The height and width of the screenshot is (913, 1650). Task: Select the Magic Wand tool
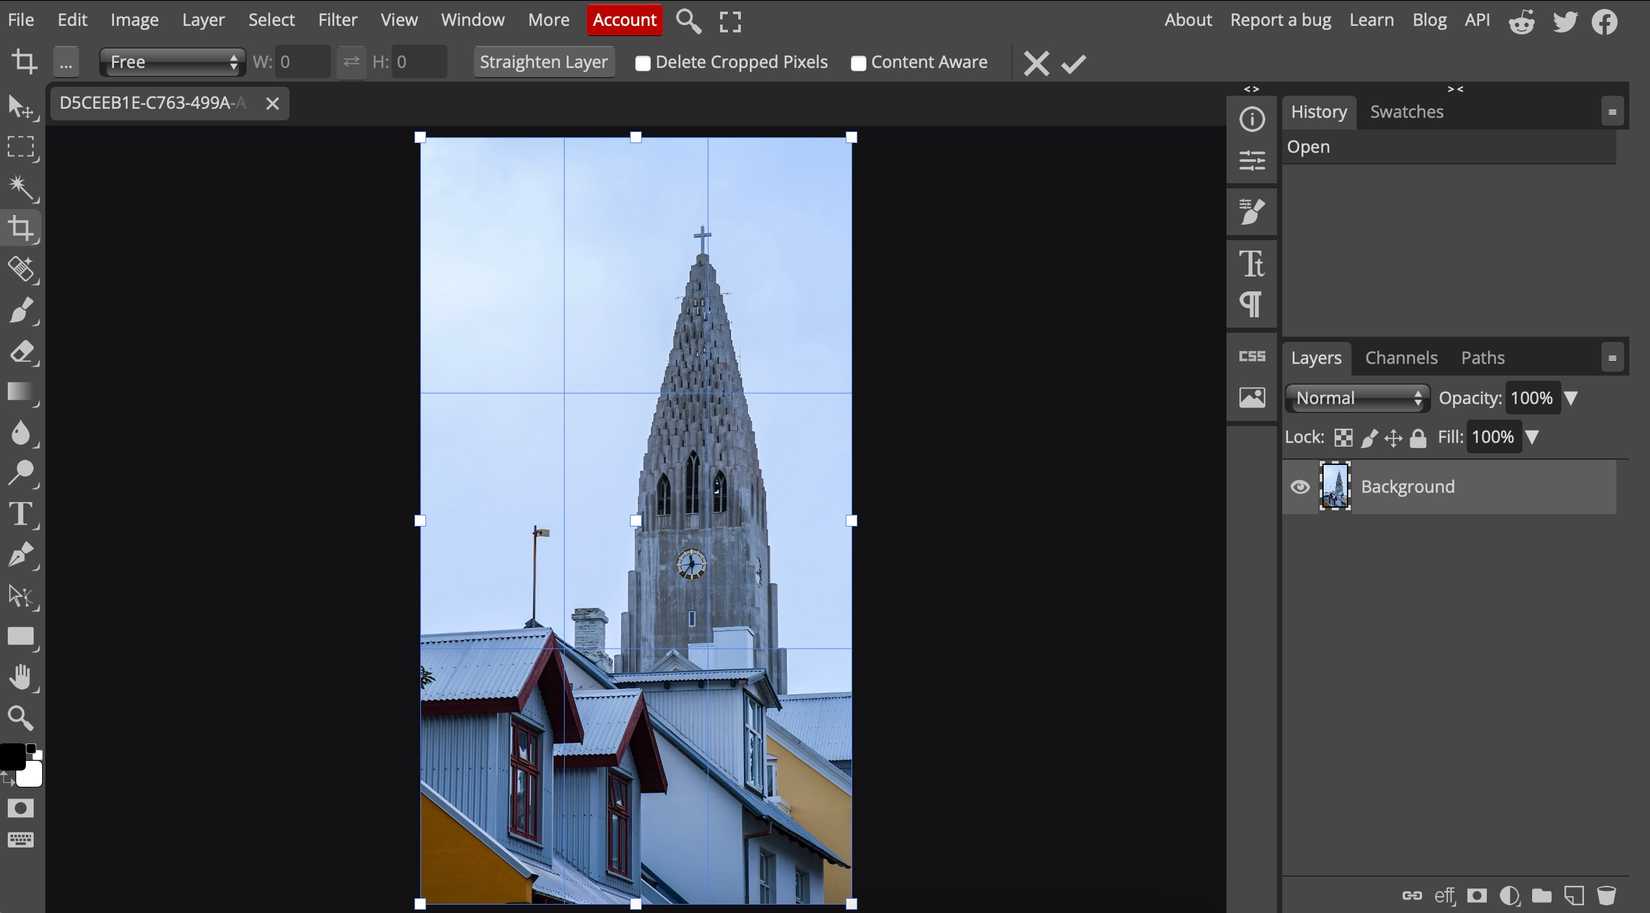tap(21, 188)
